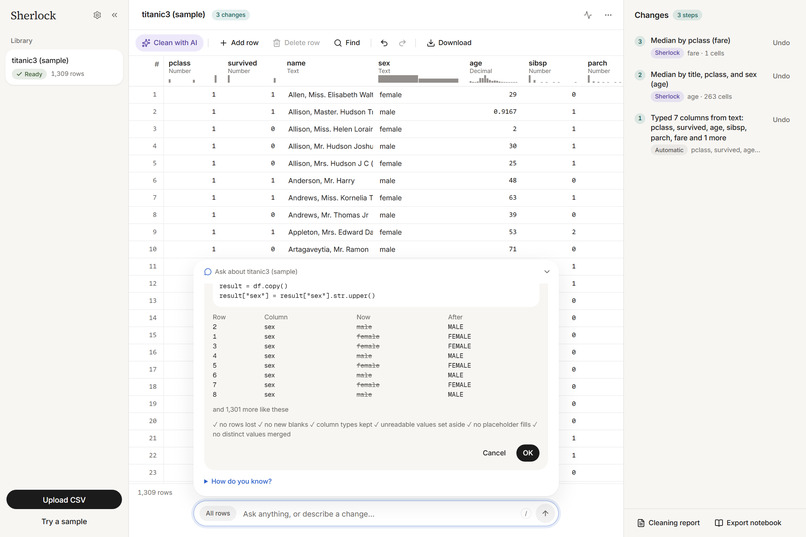Open step 3 Median by pclass (fare)
This screenshot has height=537, width=806.
[x=690, y=41]
